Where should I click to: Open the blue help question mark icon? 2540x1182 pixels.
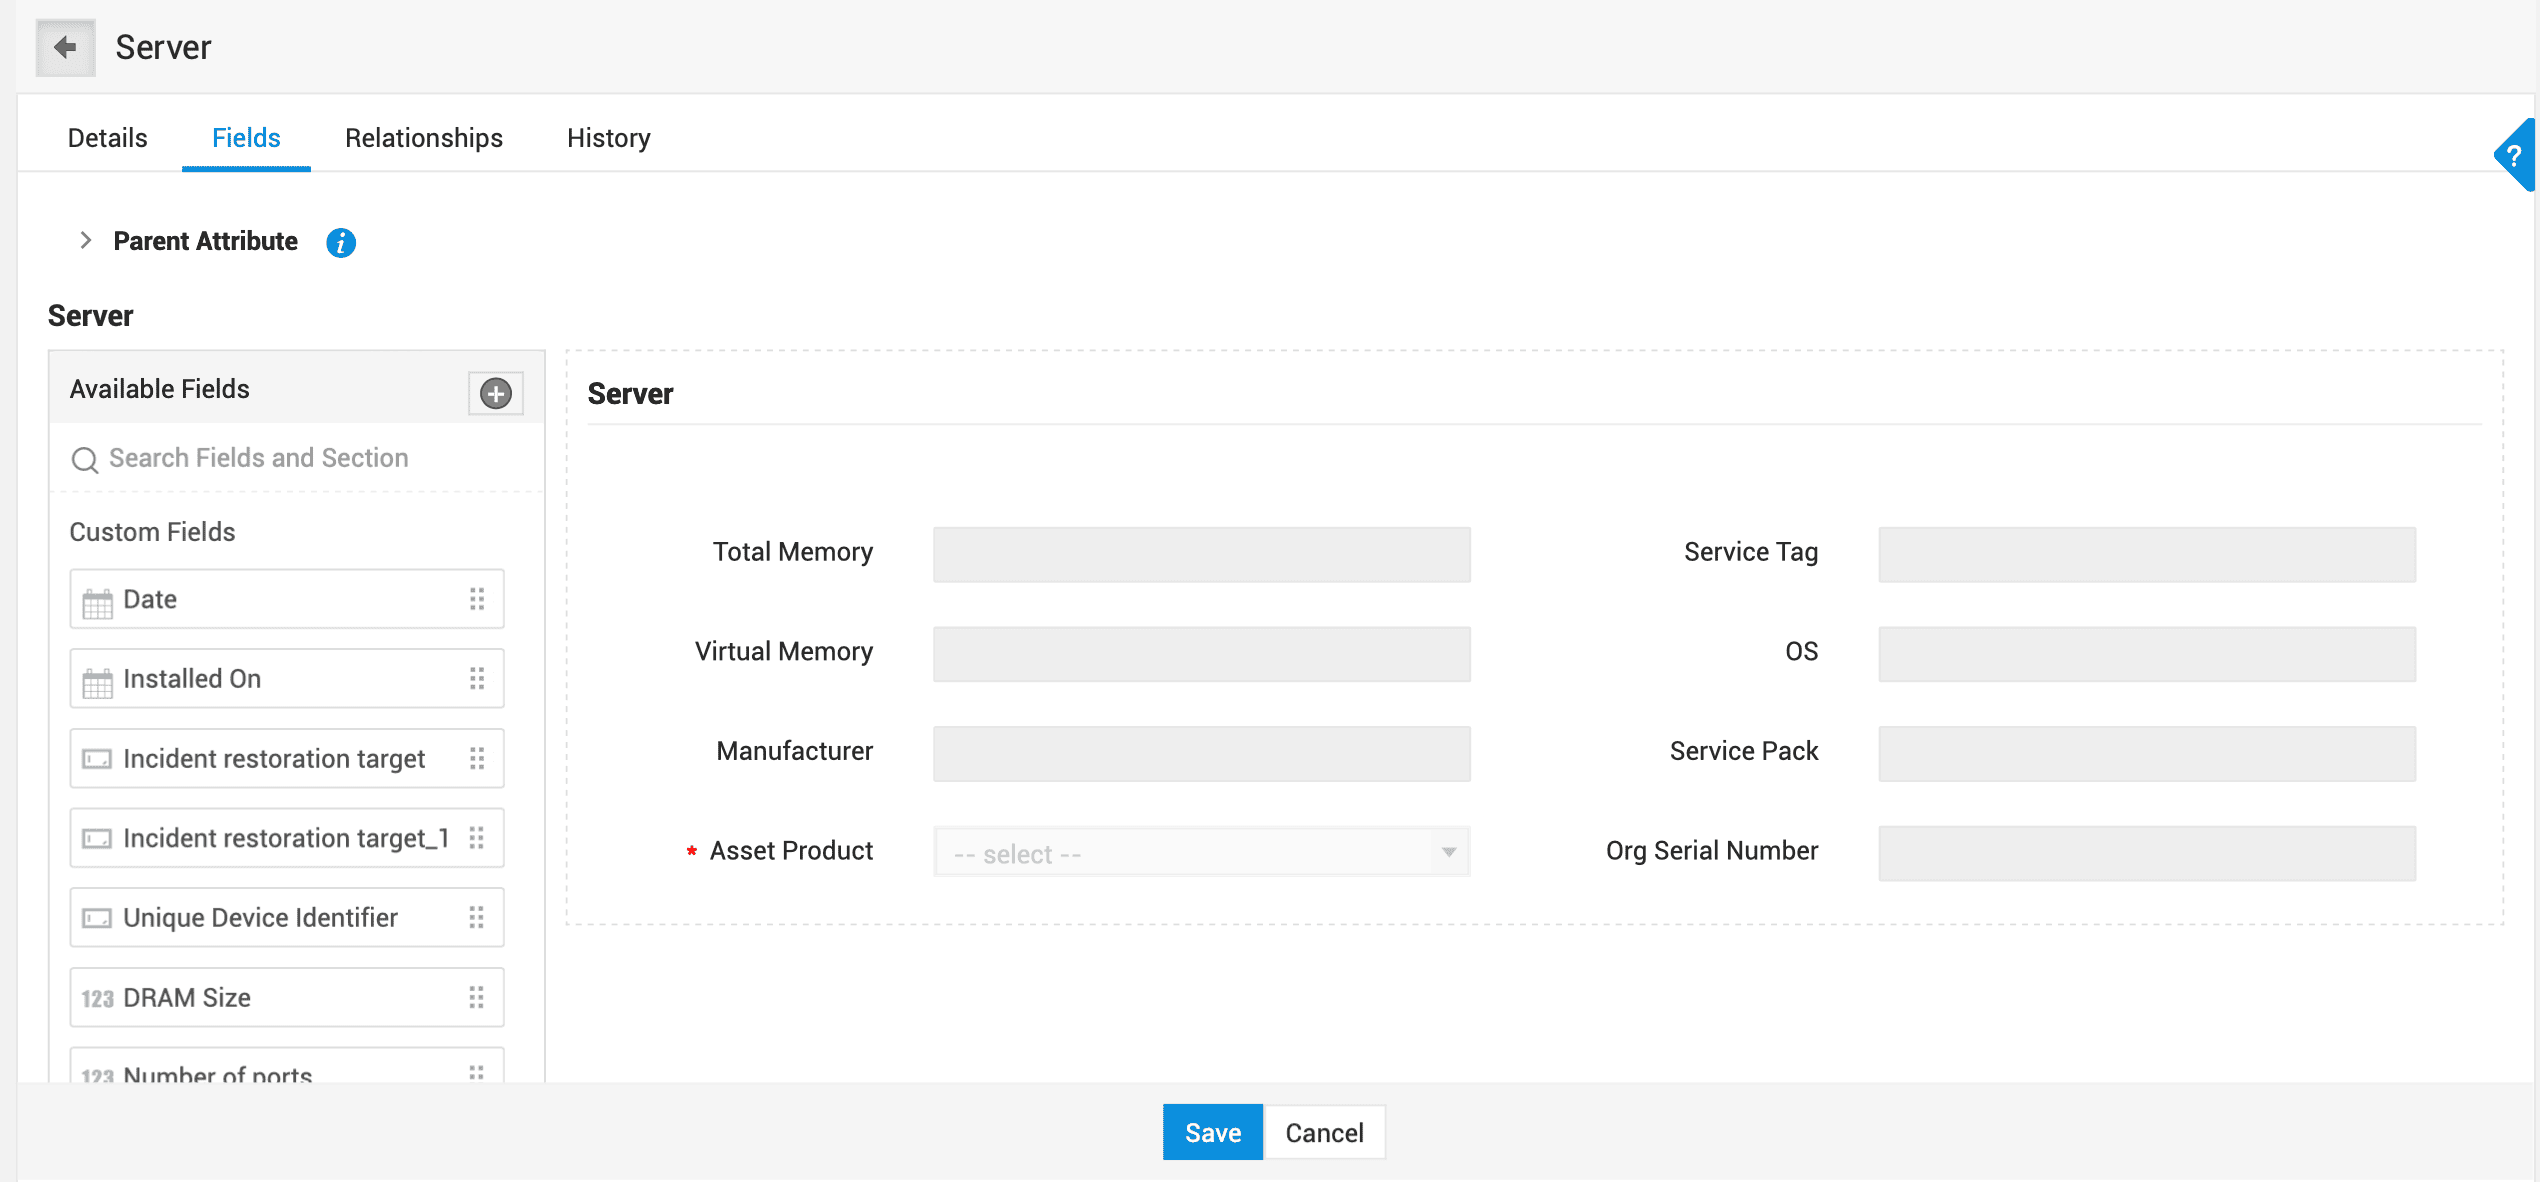(x=2514, y=156)
